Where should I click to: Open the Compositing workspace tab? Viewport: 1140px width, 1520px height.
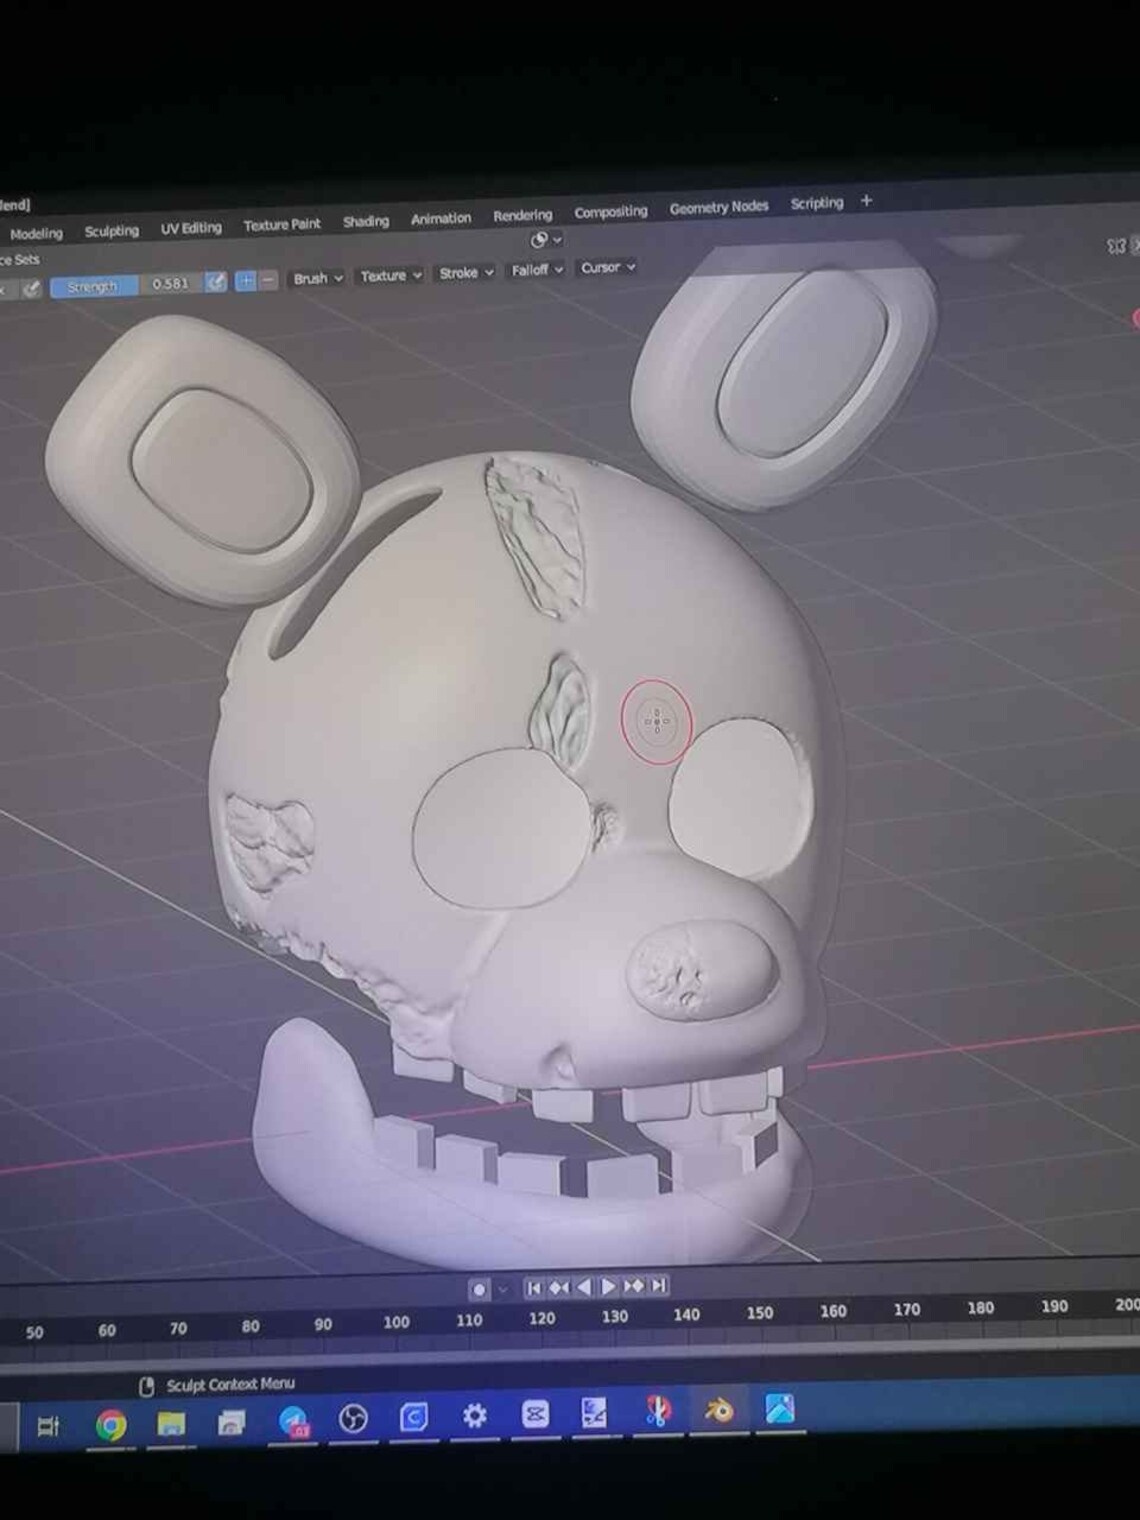610,212
